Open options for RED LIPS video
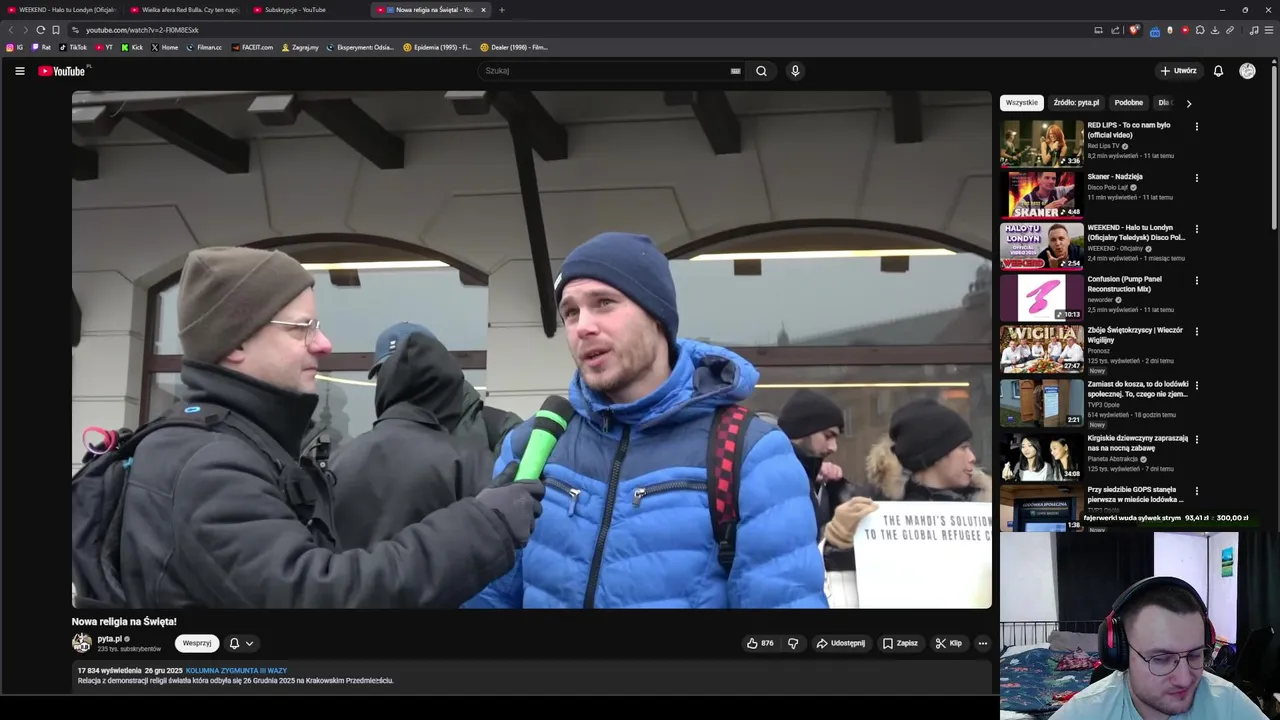Image resolution: width=1280 pixels, height=720 pixels. (x=1196, y=127)
